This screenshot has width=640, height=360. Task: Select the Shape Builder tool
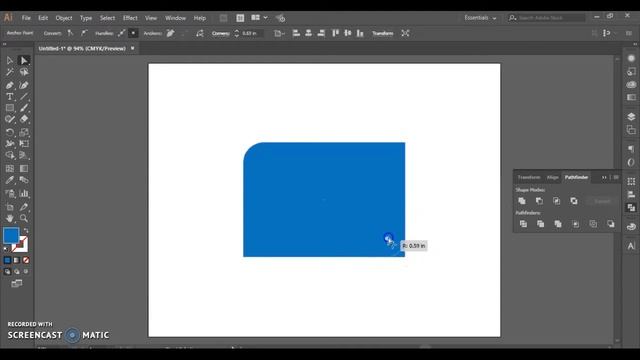click(10, 155)
